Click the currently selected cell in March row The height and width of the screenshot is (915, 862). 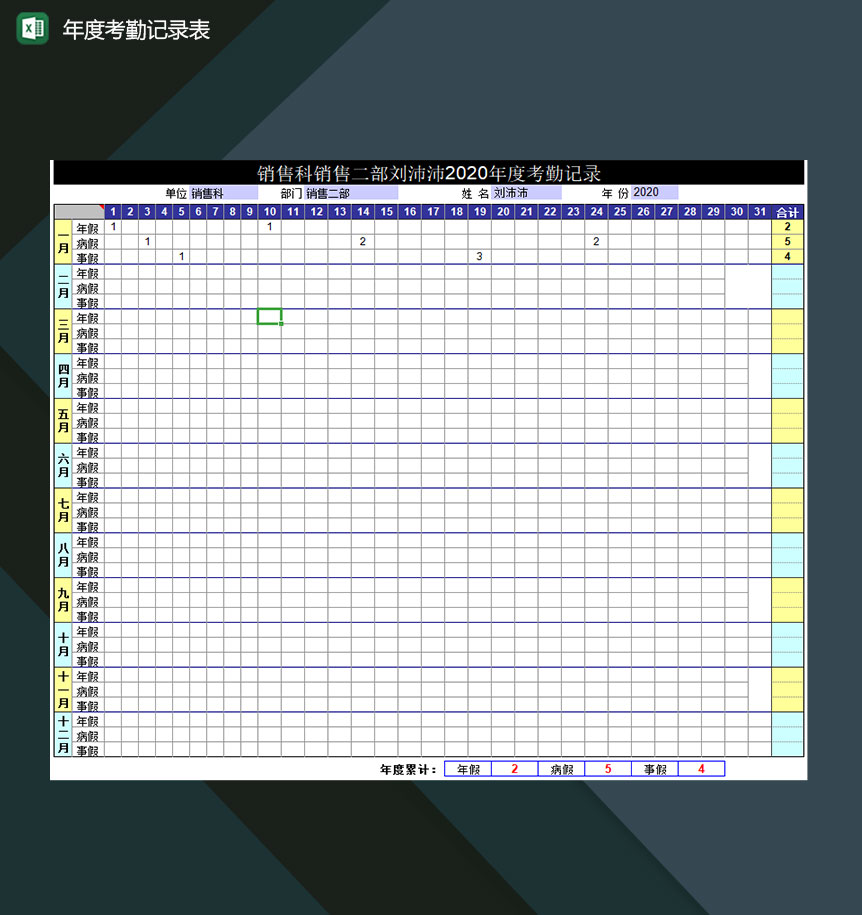click(x=269, y=317)
